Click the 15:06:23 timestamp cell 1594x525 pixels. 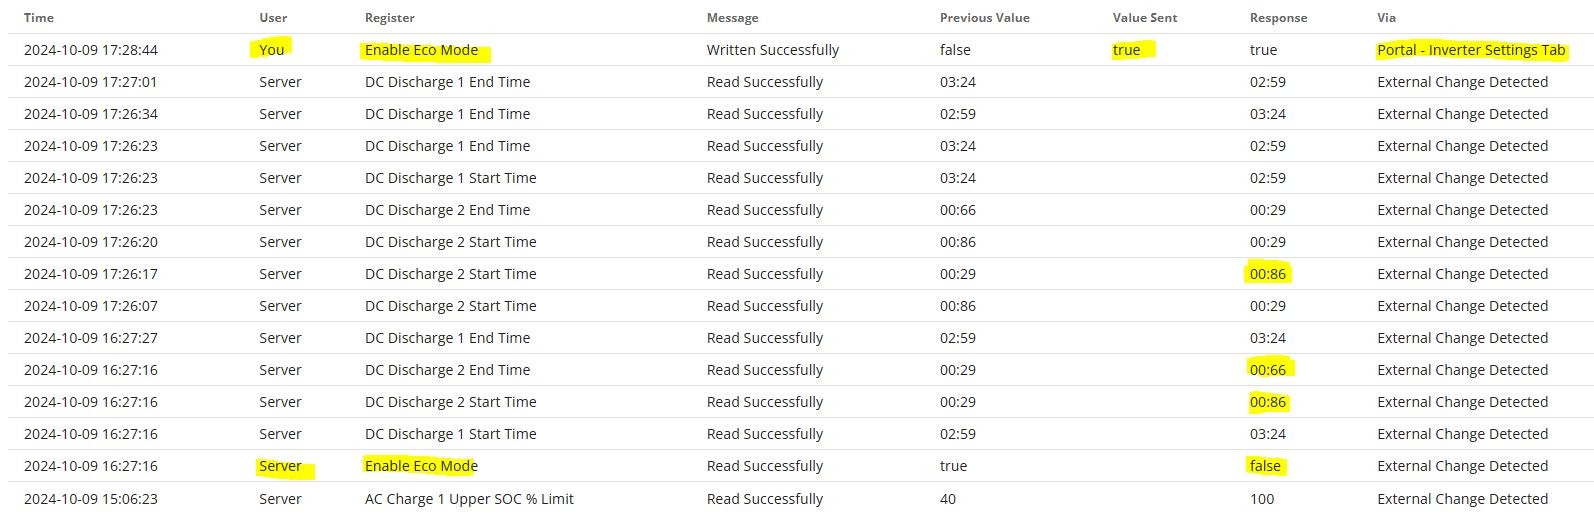tap(91, 498)
